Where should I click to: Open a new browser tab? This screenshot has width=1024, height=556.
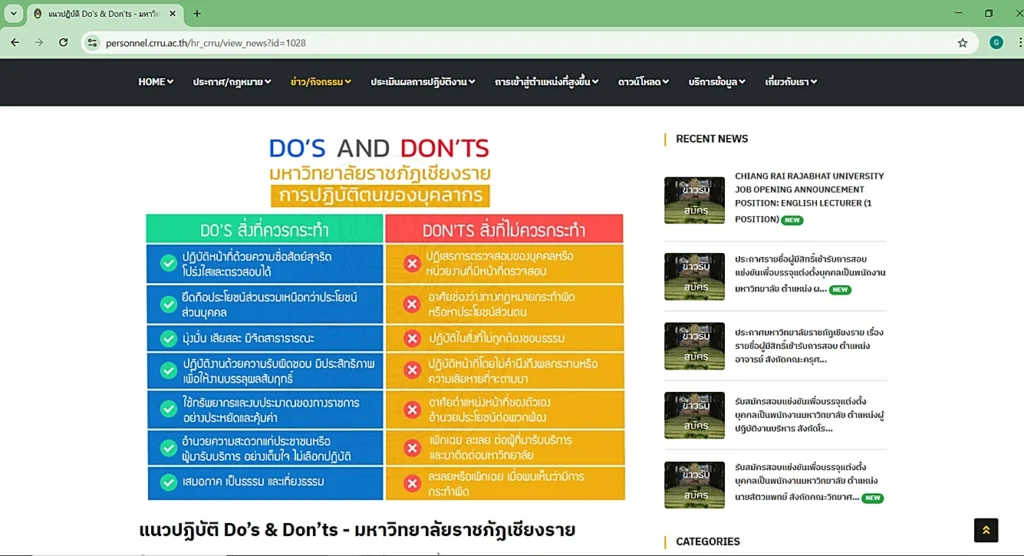click(197, 13)
